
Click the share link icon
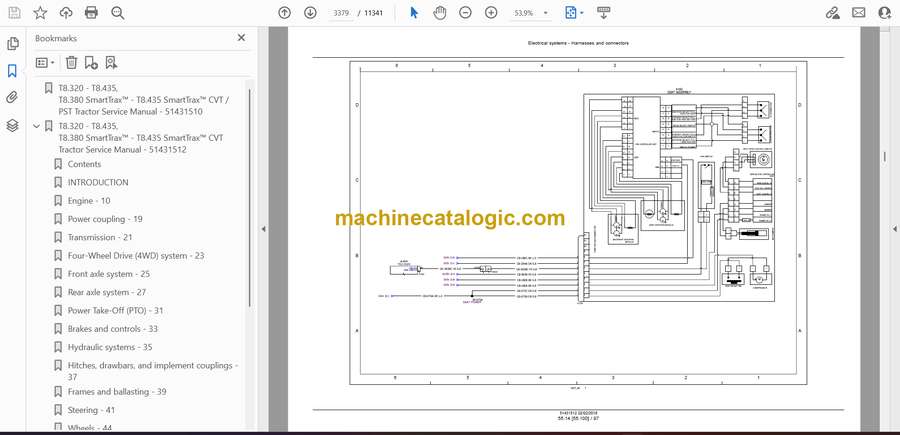(x=832, y=13)
